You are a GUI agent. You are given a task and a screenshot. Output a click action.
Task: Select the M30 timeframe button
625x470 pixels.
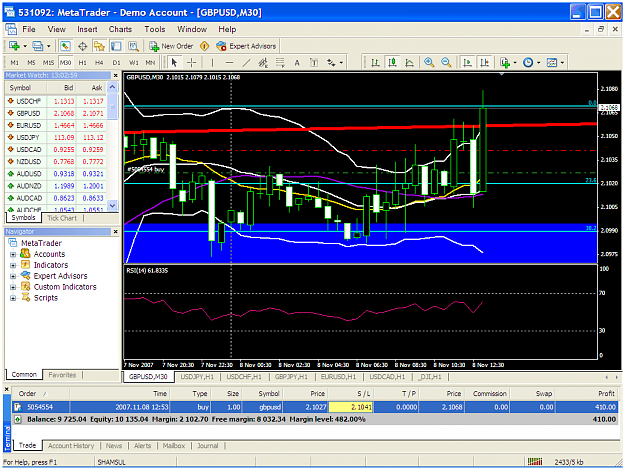point(65,63)
